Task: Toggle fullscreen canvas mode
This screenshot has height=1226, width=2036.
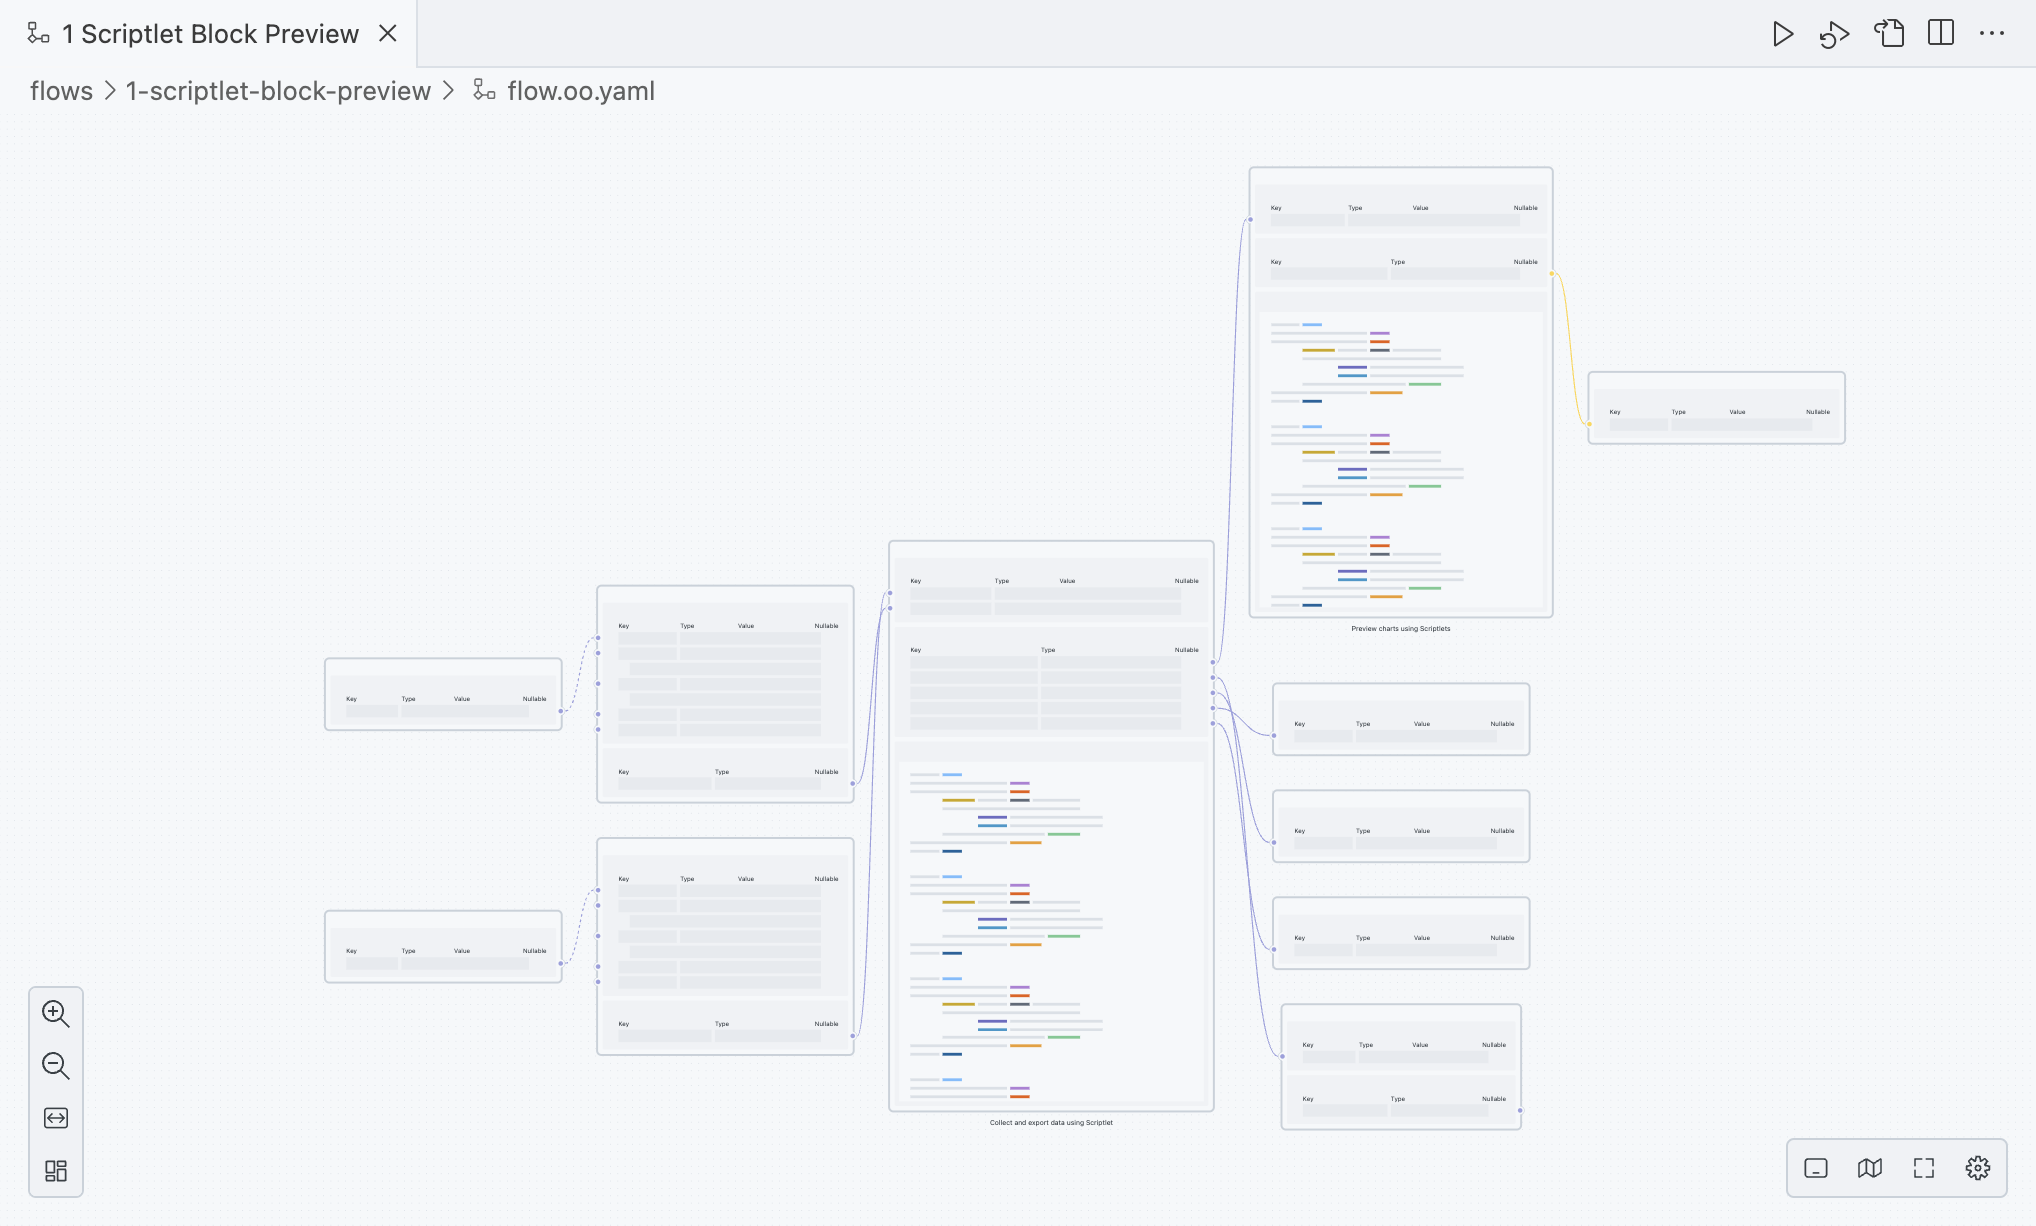Action: tap(1924, 1168)
